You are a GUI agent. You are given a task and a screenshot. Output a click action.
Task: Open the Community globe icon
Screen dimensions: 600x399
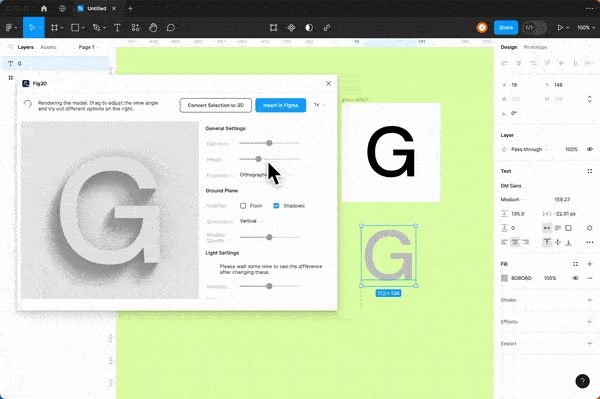[62, 8]
